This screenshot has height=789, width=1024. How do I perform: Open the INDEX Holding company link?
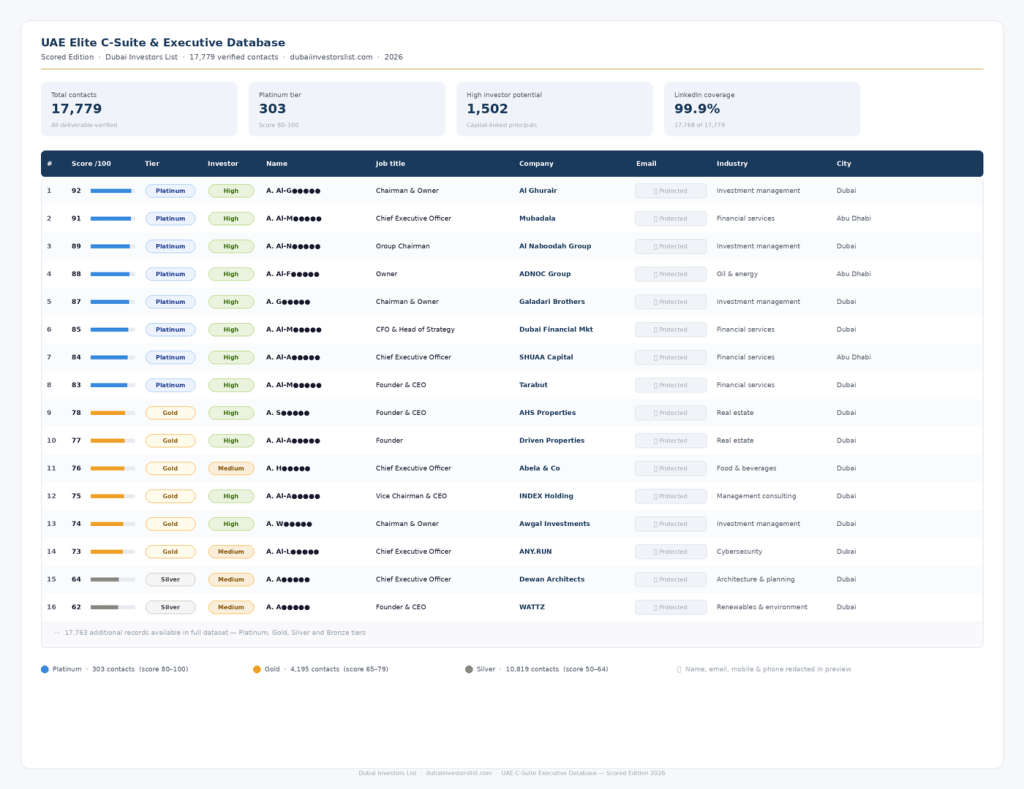546,496
